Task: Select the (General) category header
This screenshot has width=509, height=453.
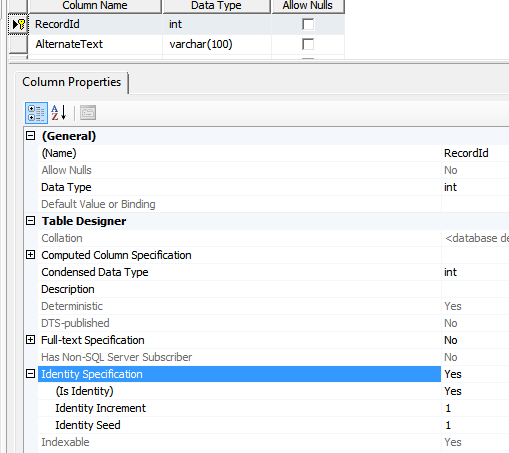Action: pos(69,136)
